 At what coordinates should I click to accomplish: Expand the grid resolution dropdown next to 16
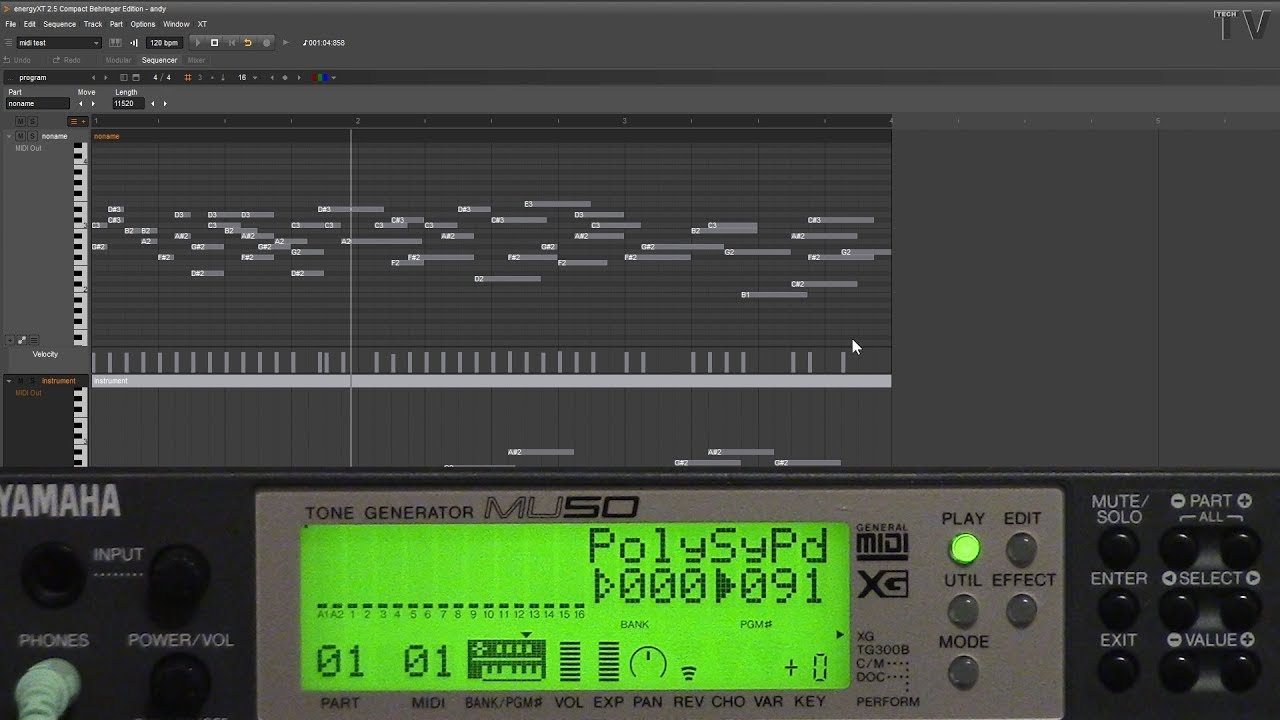[x=255, y=77]
